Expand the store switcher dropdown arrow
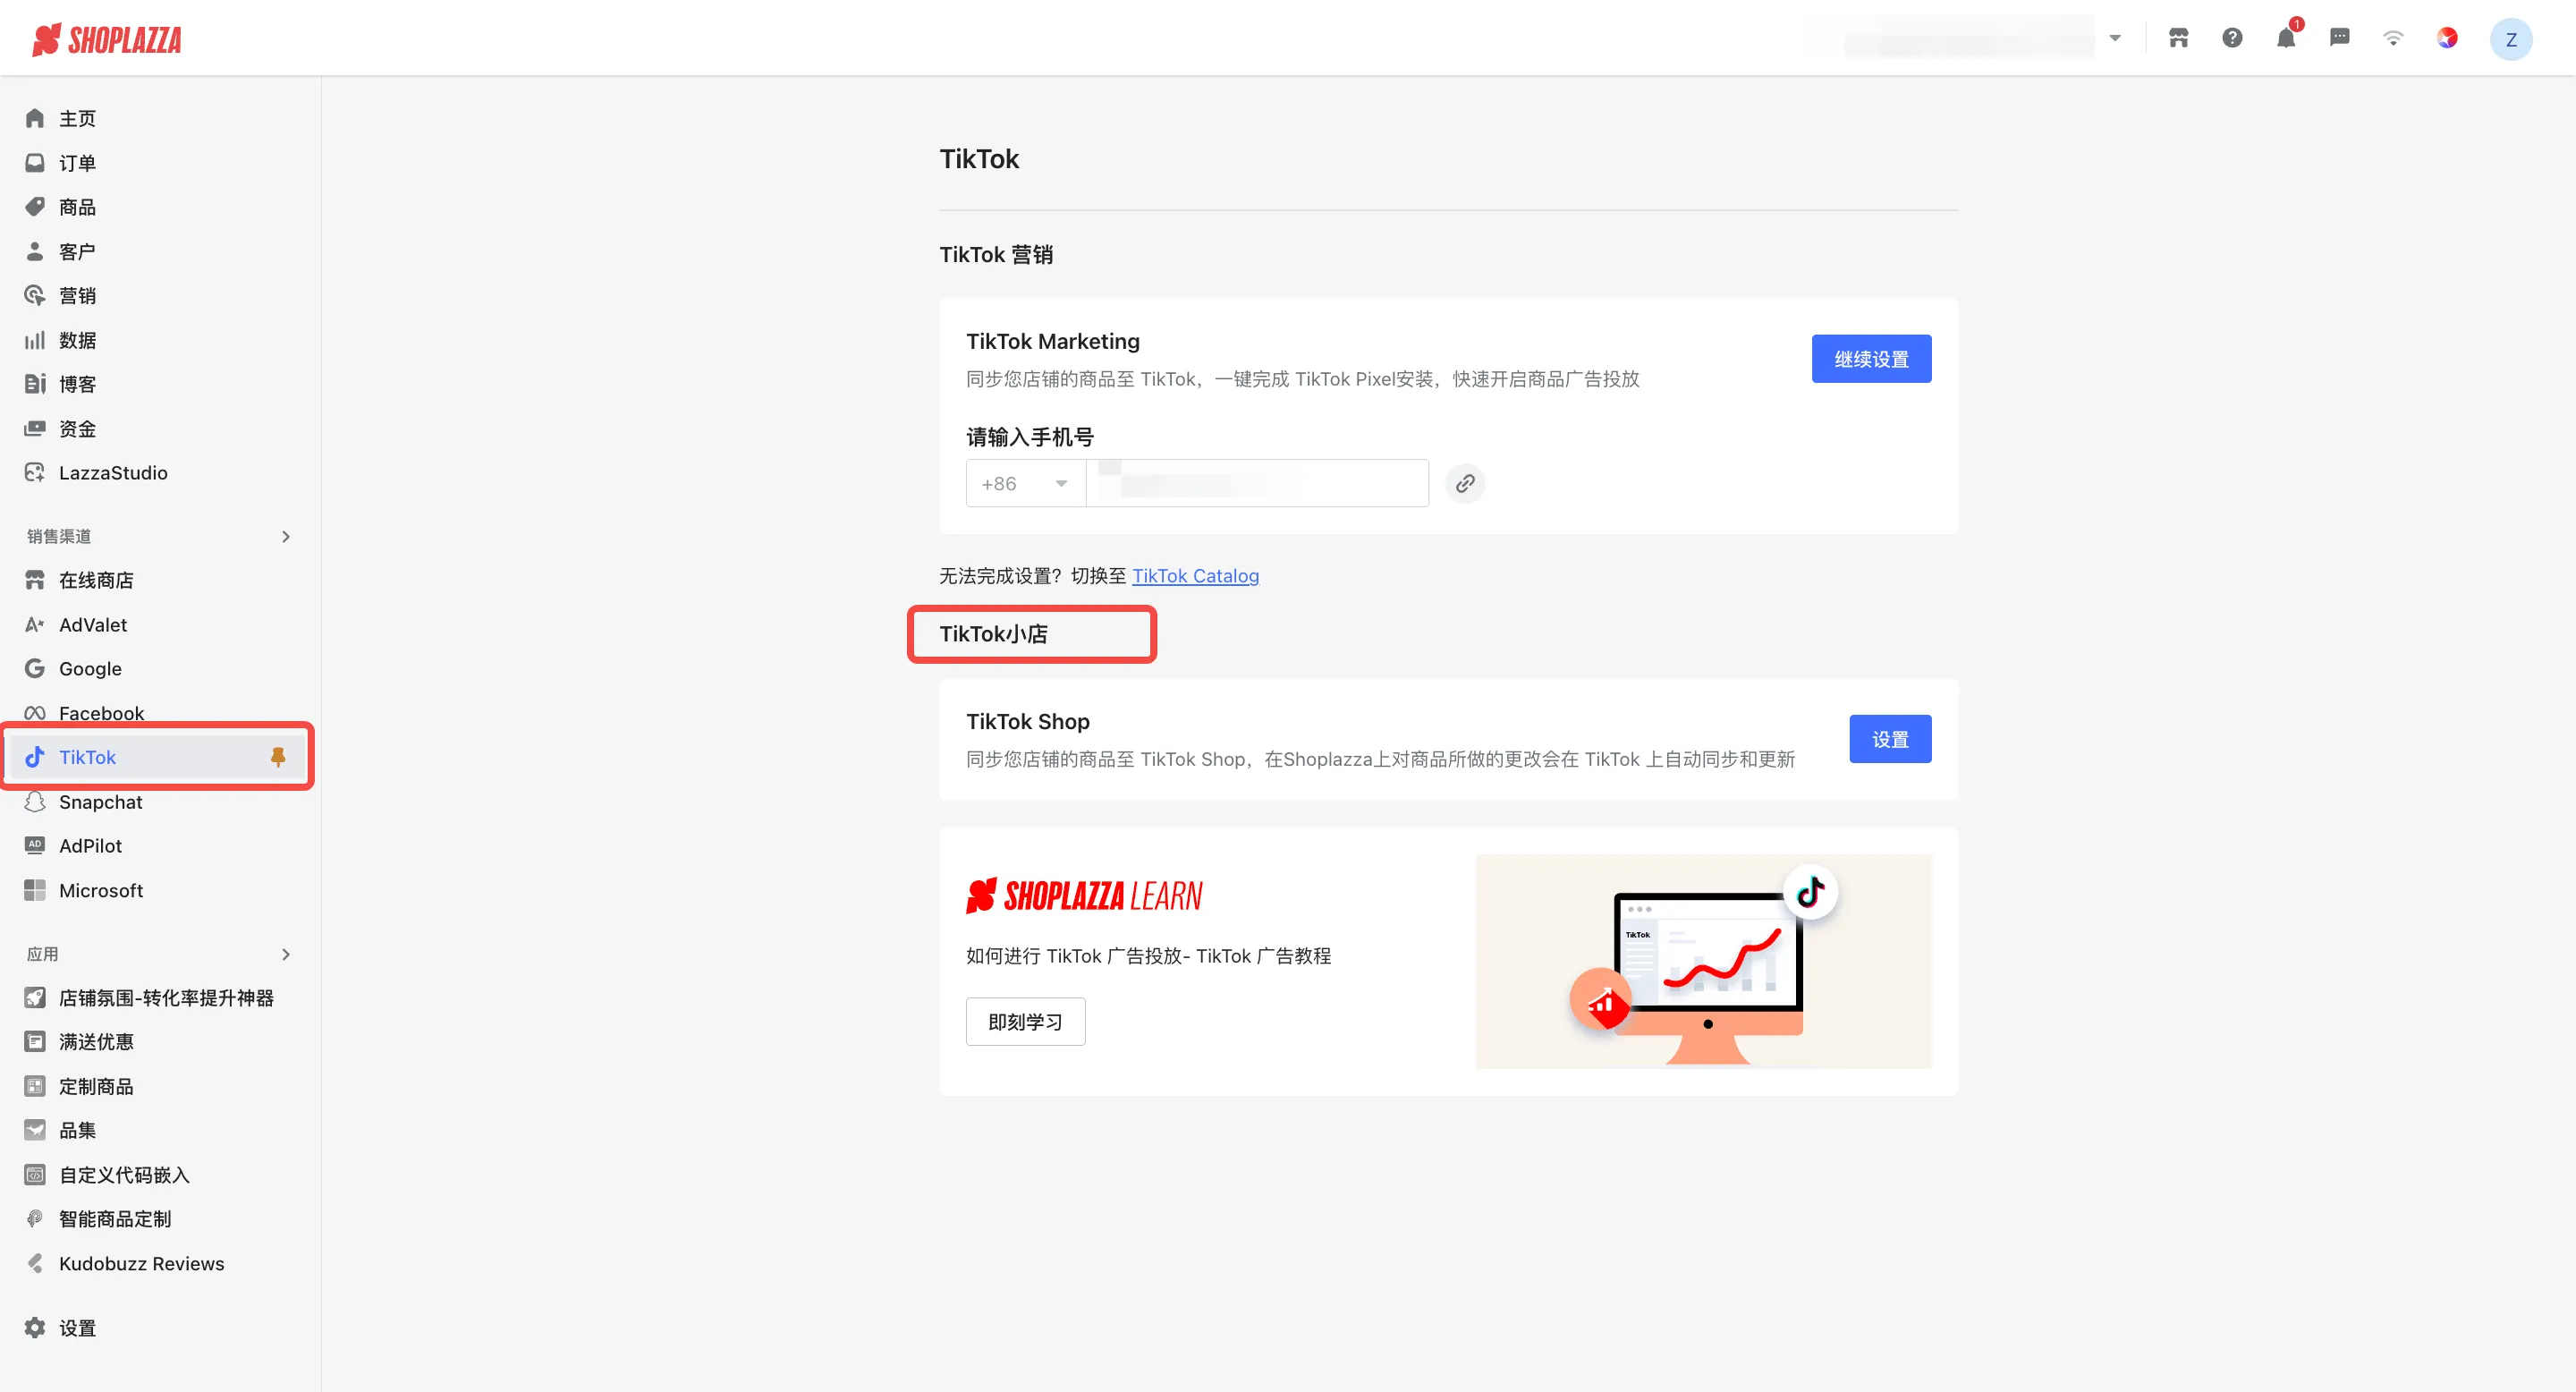Image resolution: width=2576 pixels, height=1392 pixels. point(2115,38)
